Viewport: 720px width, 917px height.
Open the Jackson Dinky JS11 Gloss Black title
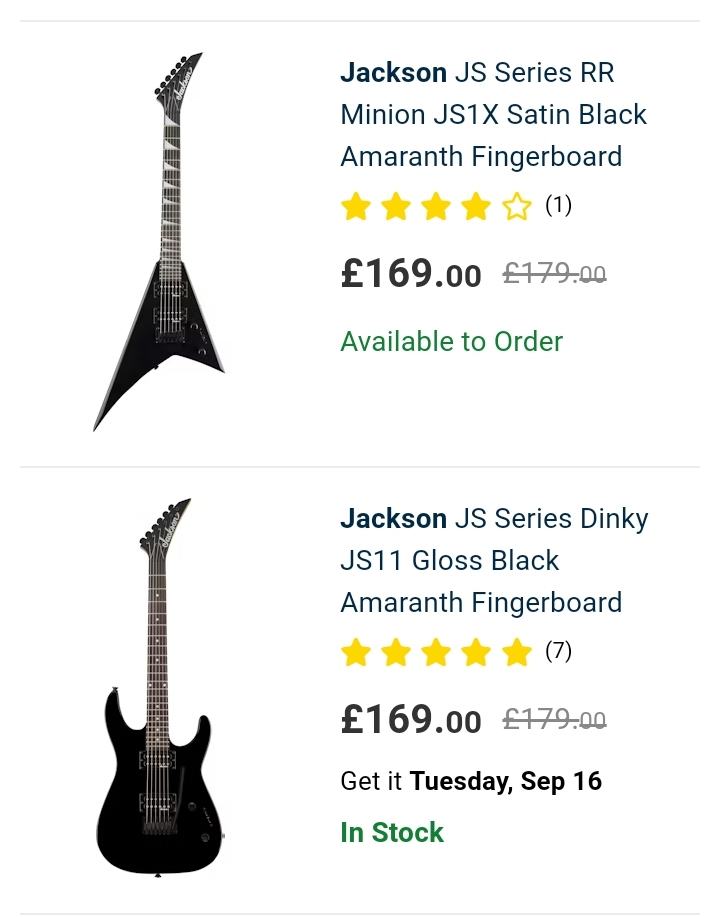point(494,560)
